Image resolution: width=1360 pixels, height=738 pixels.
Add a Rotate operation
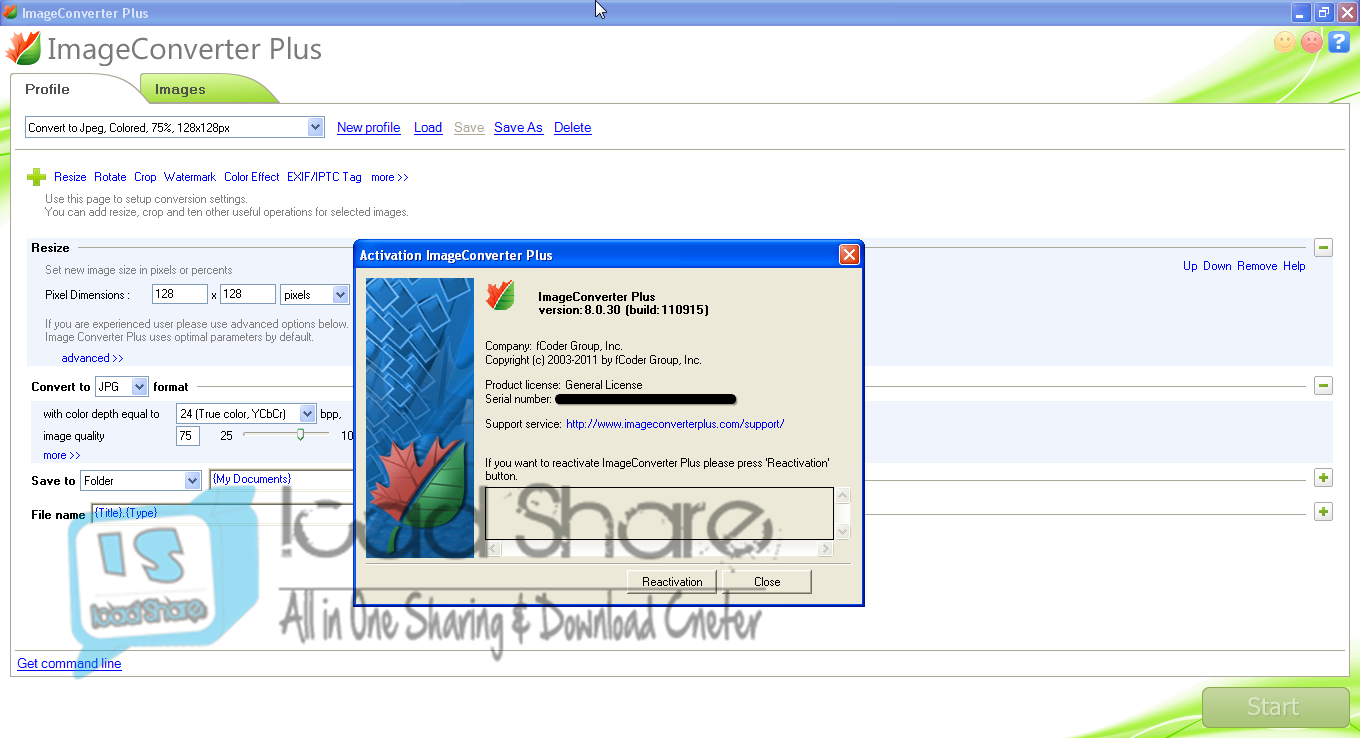click(x=110, y=177)
